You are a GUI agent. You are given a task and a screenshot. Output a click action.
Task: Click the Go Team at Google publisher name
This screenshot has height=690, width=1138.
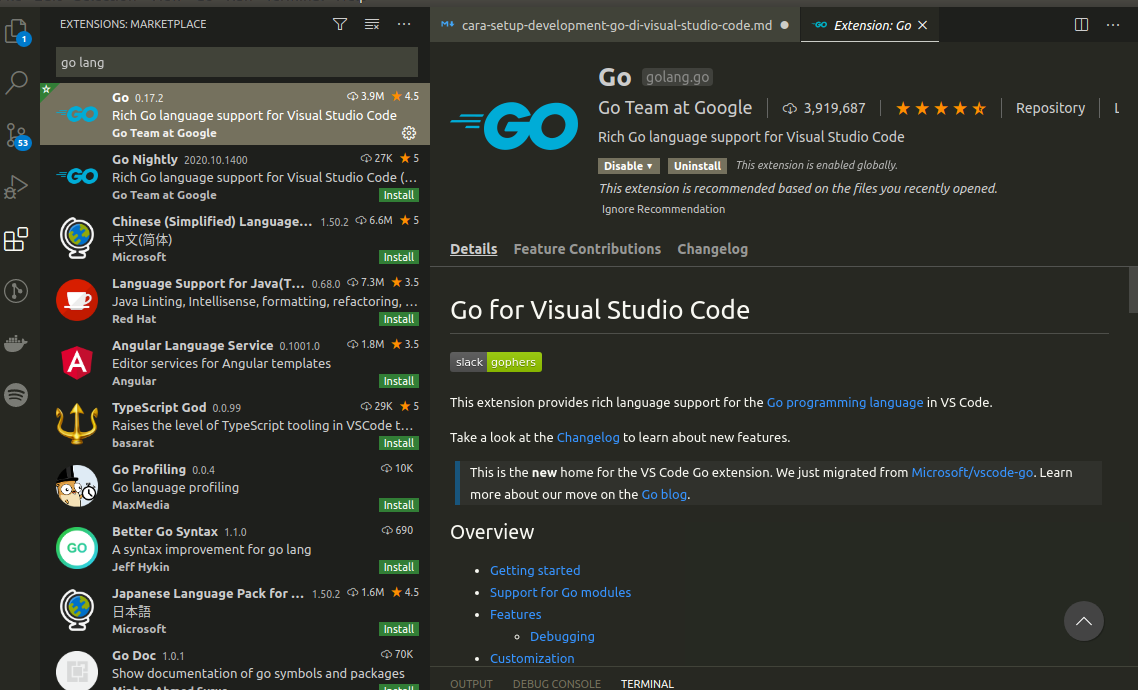(x=675, y=108)
